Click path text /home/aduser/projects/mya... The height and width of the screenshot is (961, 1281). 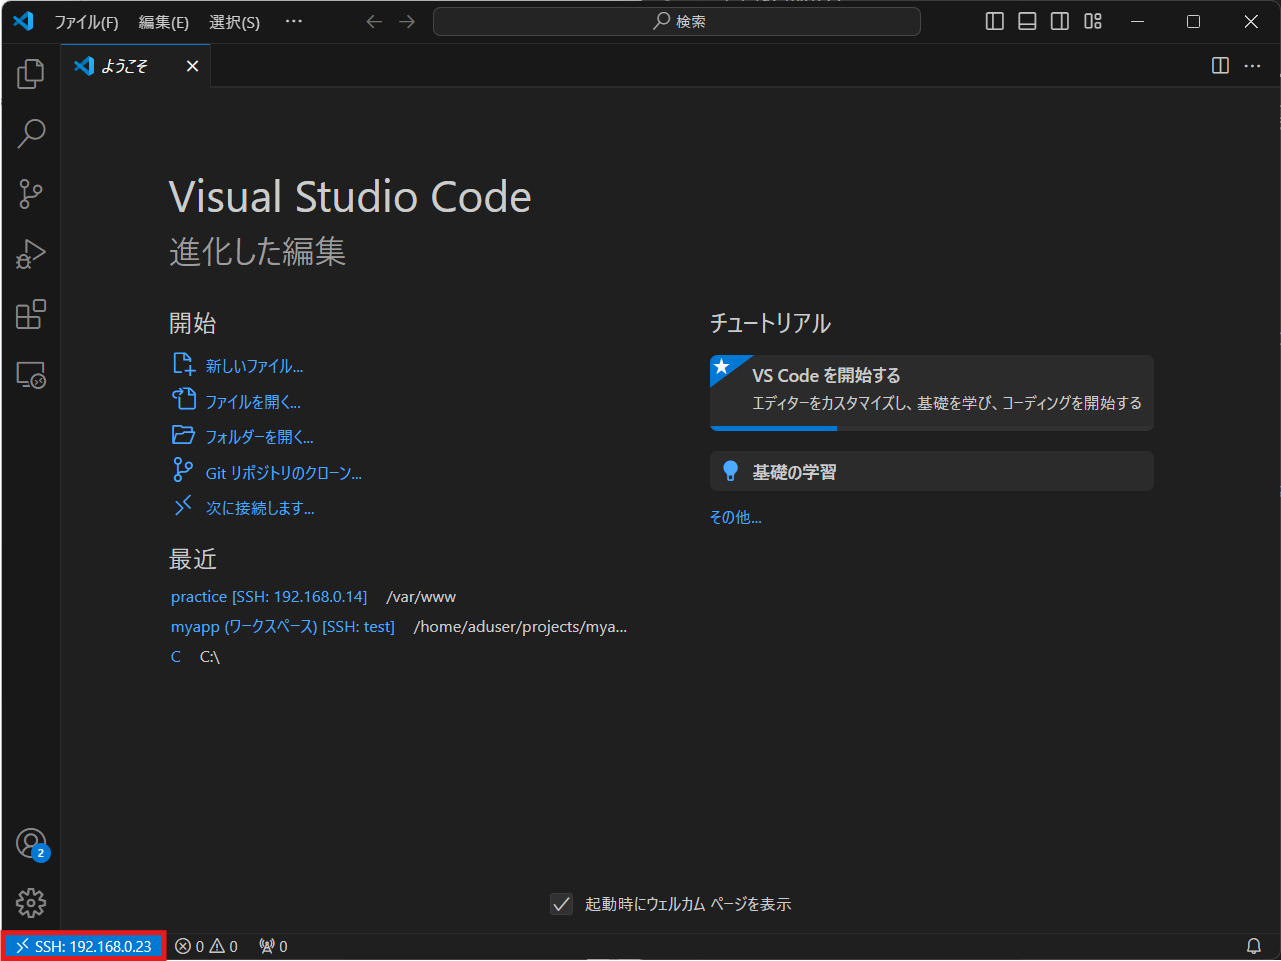point(520,627)
